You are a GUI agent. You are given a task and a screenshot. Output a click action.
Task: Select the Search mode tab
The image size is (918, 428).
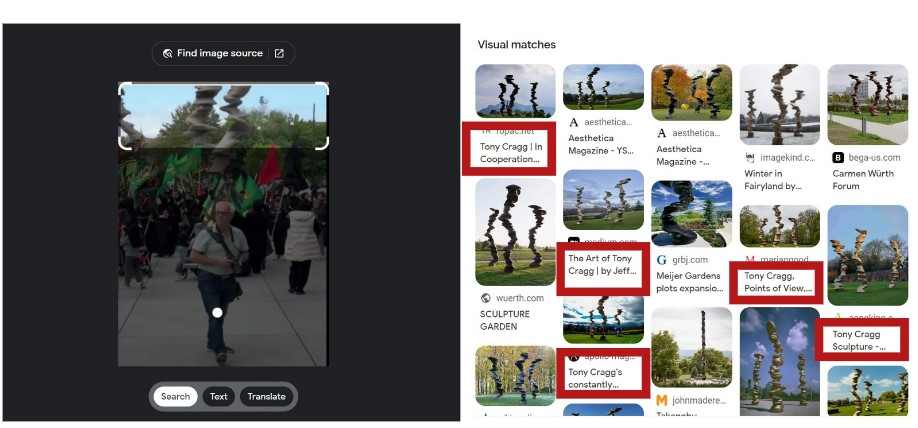click(x=175, y=396)
